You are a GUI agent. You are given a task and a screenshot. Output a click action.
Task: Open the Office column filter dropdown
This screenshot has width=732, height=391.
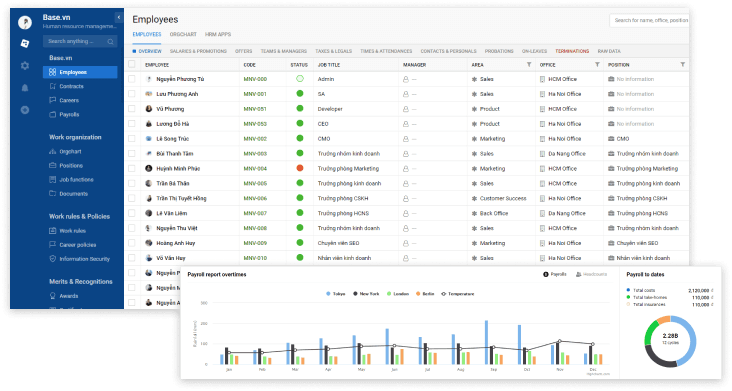point(597,64)
